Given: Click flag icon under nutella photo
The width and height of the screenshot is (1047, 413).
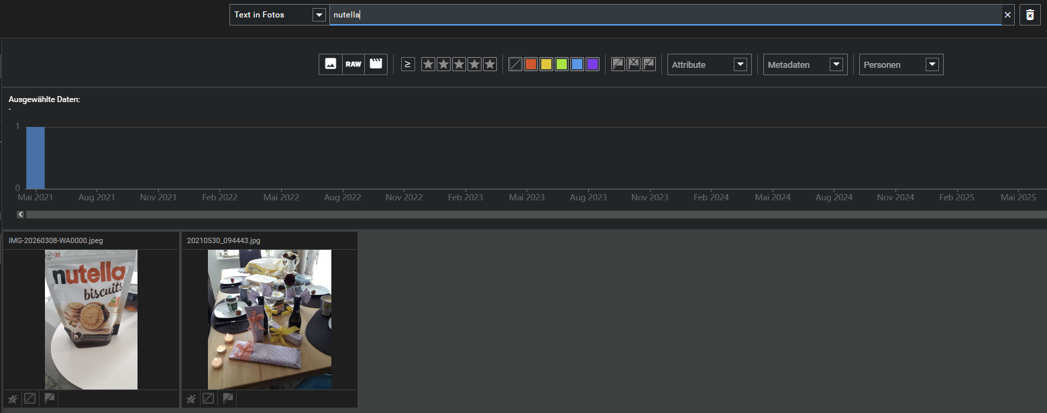Looking at the screenshot, I should click(x=49, y=398).
